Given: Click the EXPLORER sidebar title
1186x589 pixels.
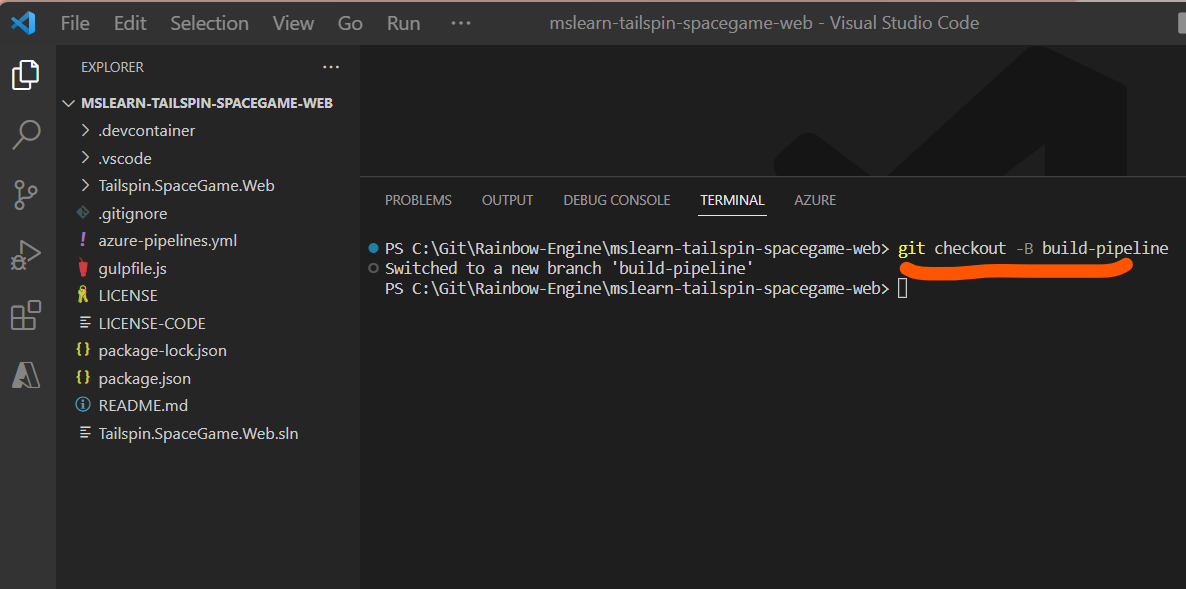Looking at the screenshot, I should pyautogui.click(x=112, y=67).
